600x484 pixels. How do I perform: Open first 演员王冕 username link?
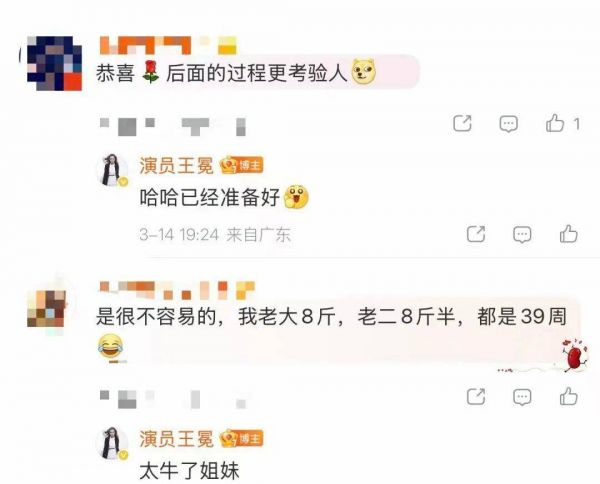[176, 166]
